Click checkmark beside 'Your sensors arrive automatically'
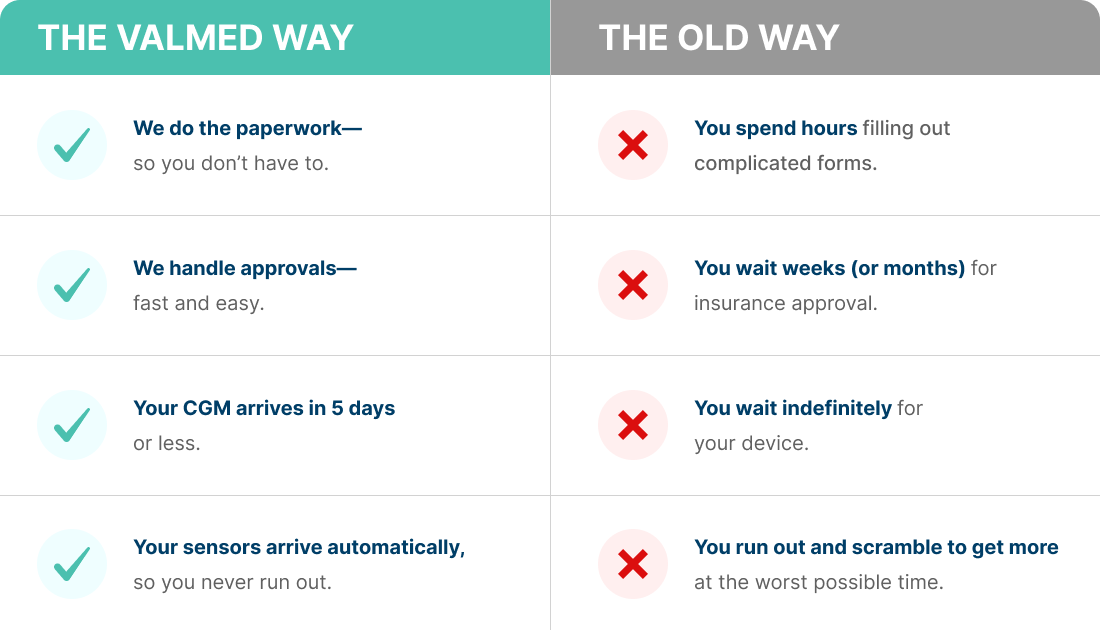 click(72, 564)
